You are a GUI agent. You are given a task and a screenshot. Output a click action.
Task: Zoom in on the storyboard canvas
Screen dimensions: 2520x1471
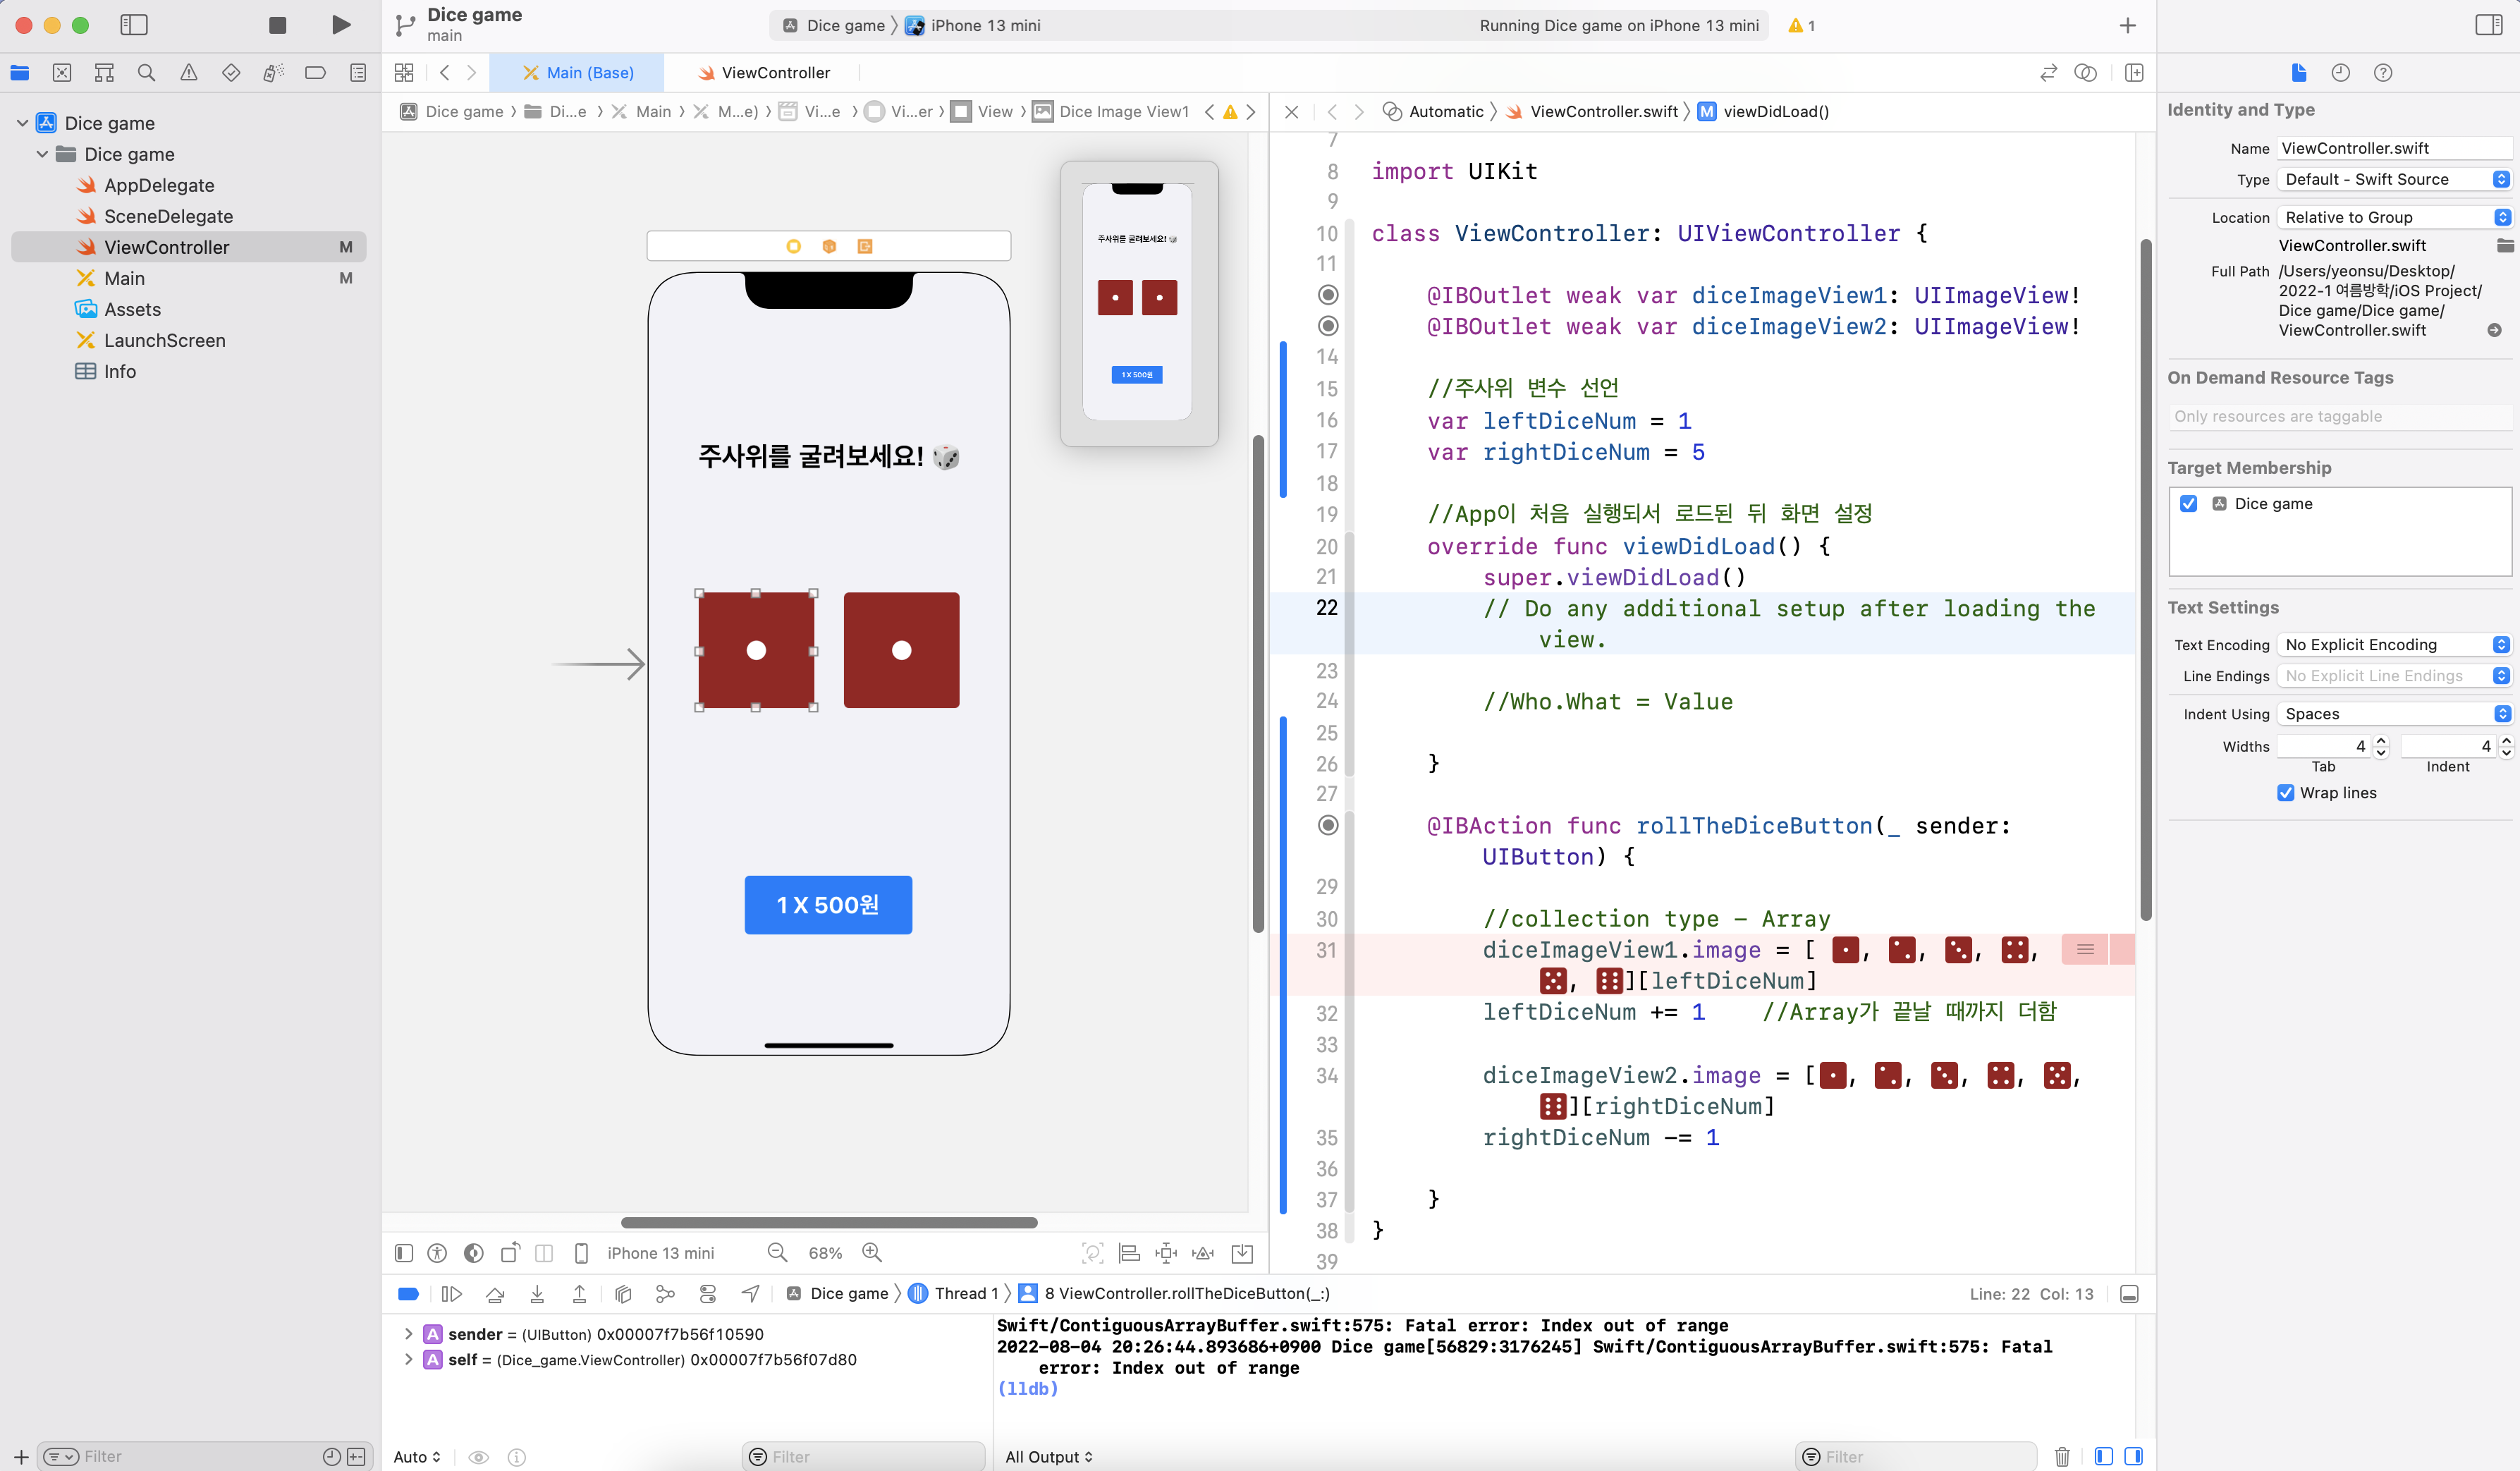[x=872, y=1253]
